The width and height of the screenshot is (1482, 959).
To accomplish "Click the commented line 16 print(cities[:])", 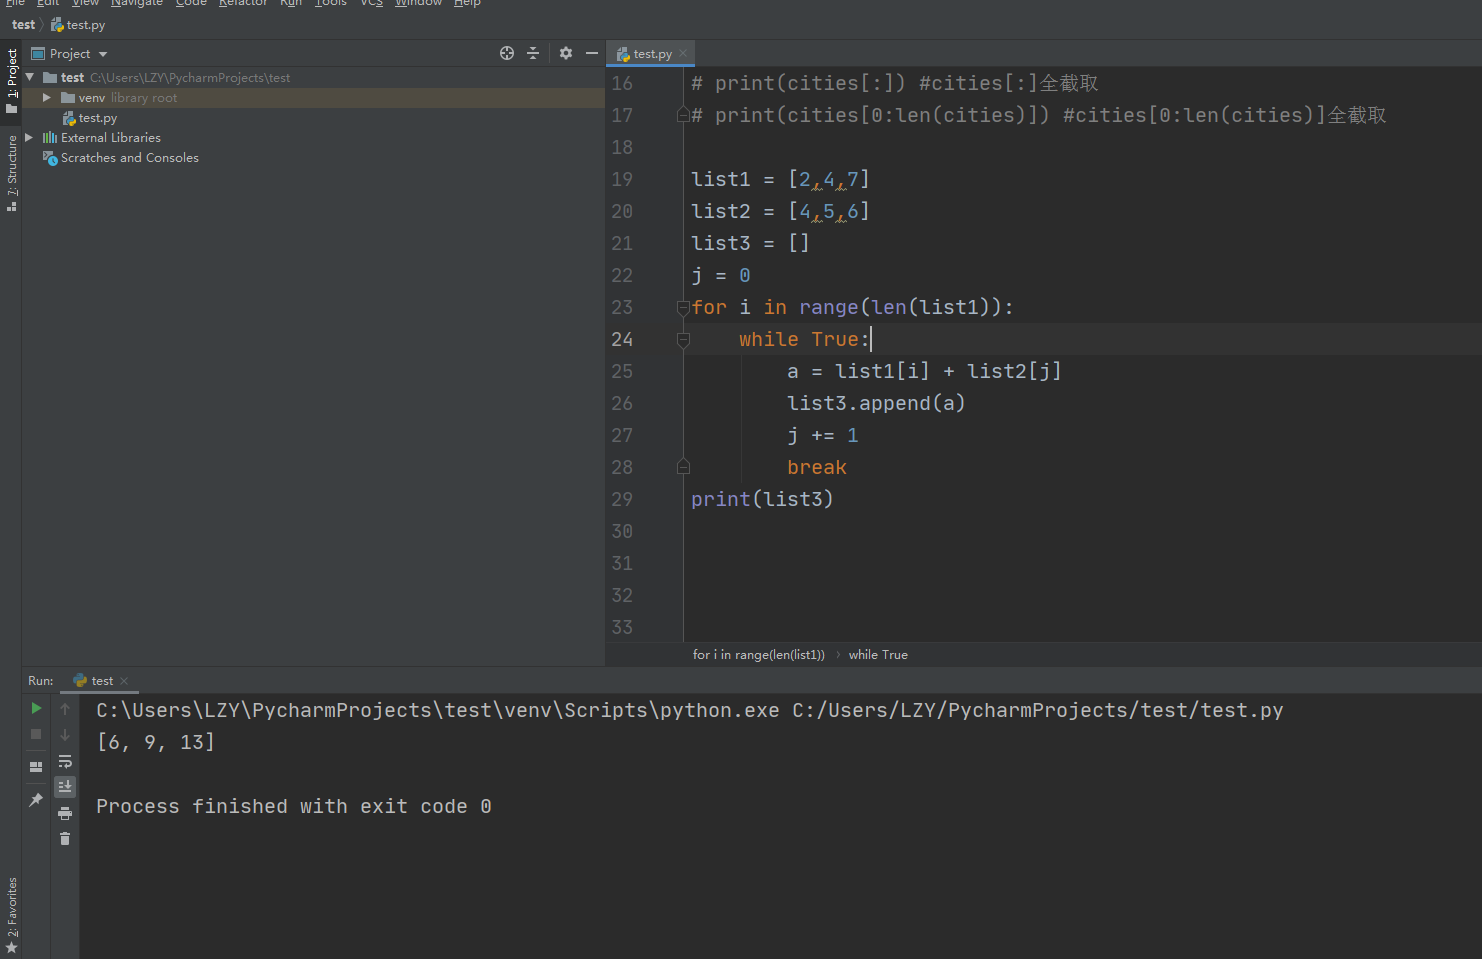I will click(895, 83).
